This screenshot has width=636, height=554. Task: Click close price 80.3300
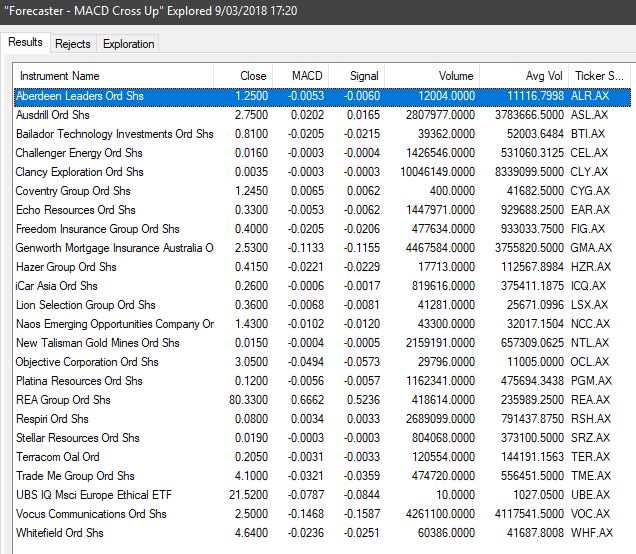tap(248, 400)
